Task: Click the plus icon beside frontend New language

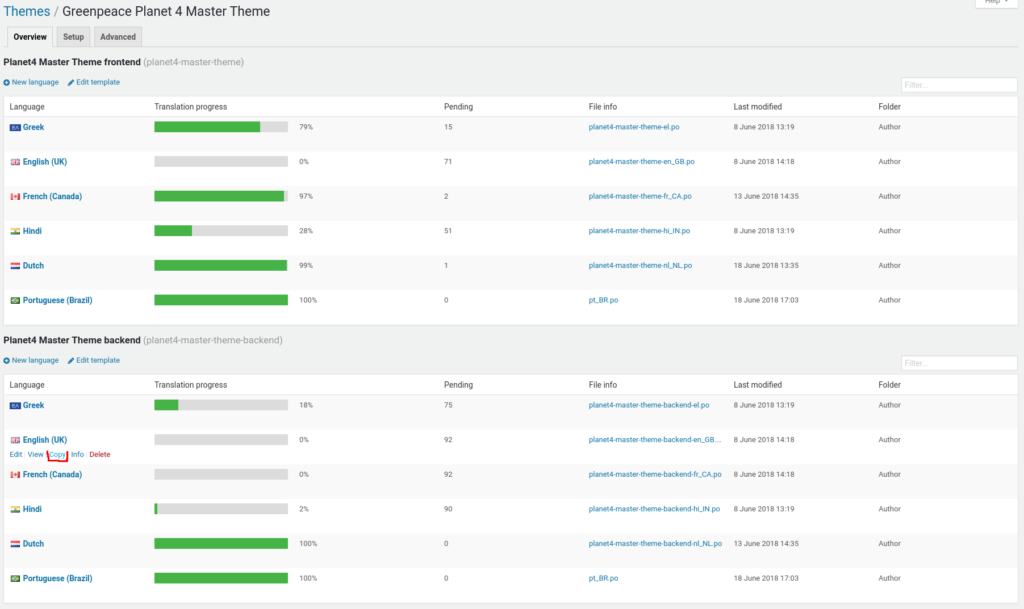Action: (7, 83)
